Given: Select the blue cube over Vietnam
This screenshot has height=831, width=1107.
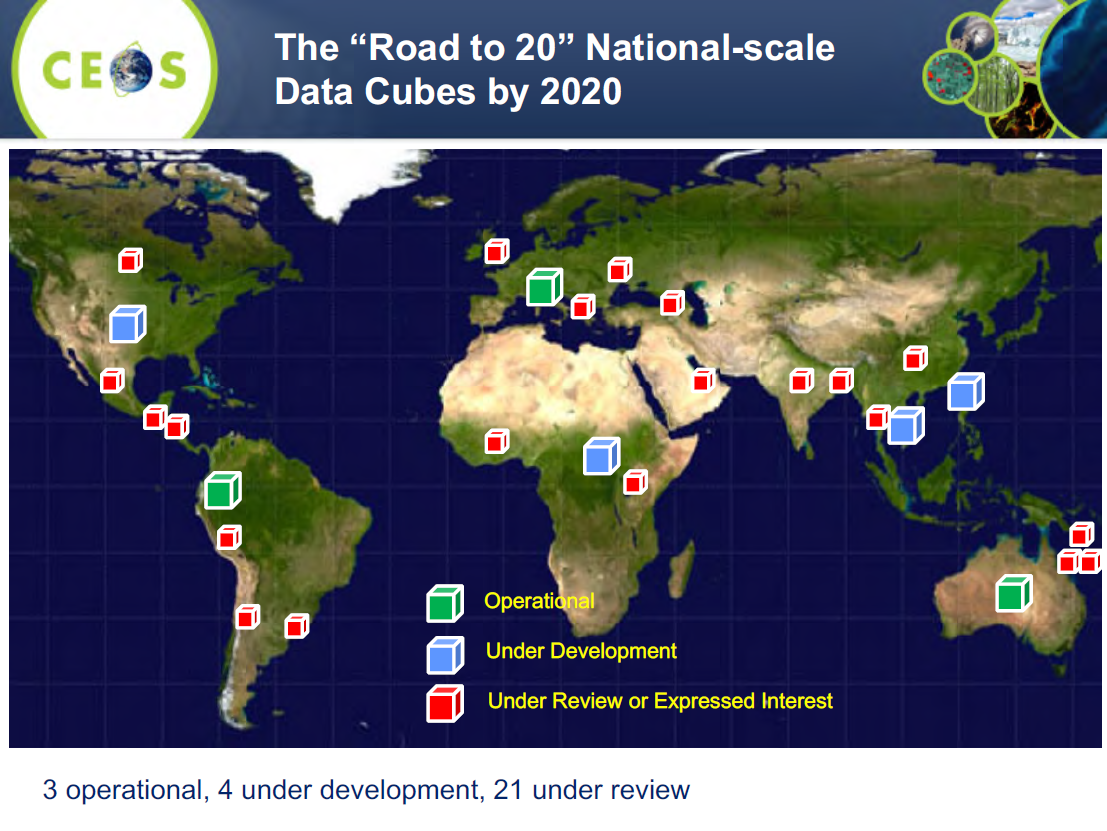Looking at the screenshot, I should coord(905,426).
